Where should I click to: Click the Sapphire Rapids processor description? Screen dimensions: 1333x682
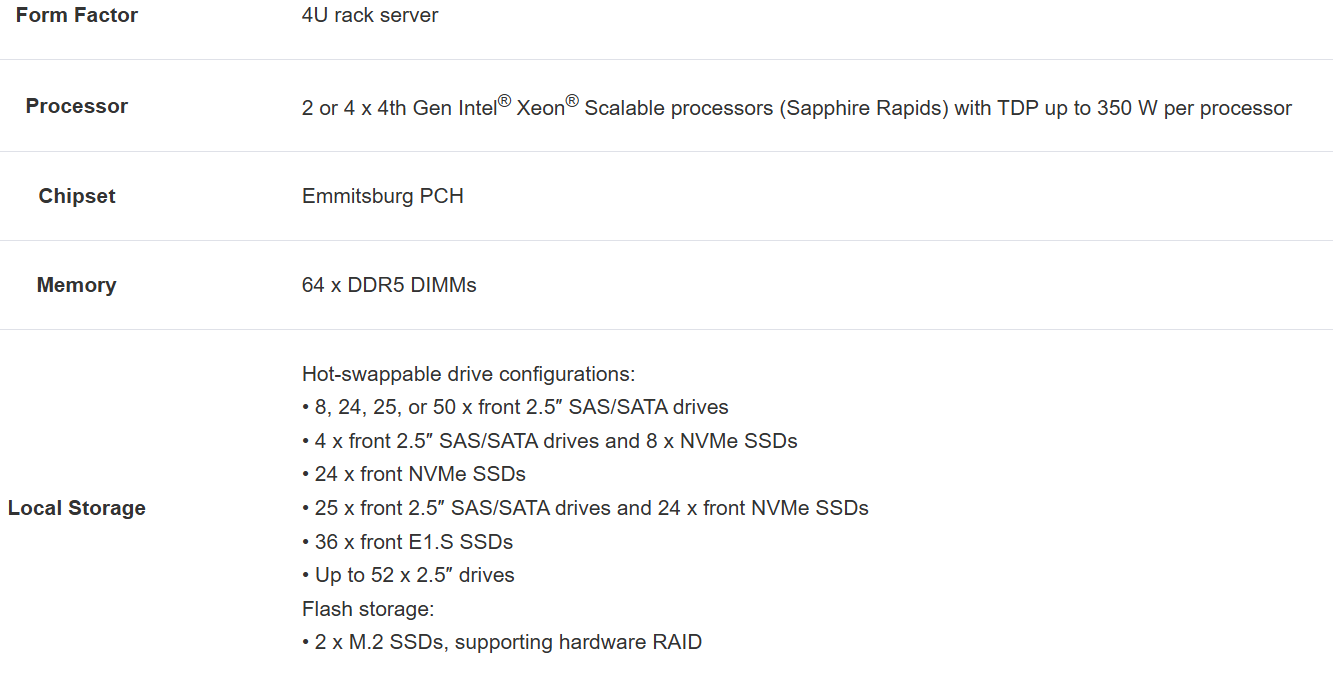pos(797,107)
